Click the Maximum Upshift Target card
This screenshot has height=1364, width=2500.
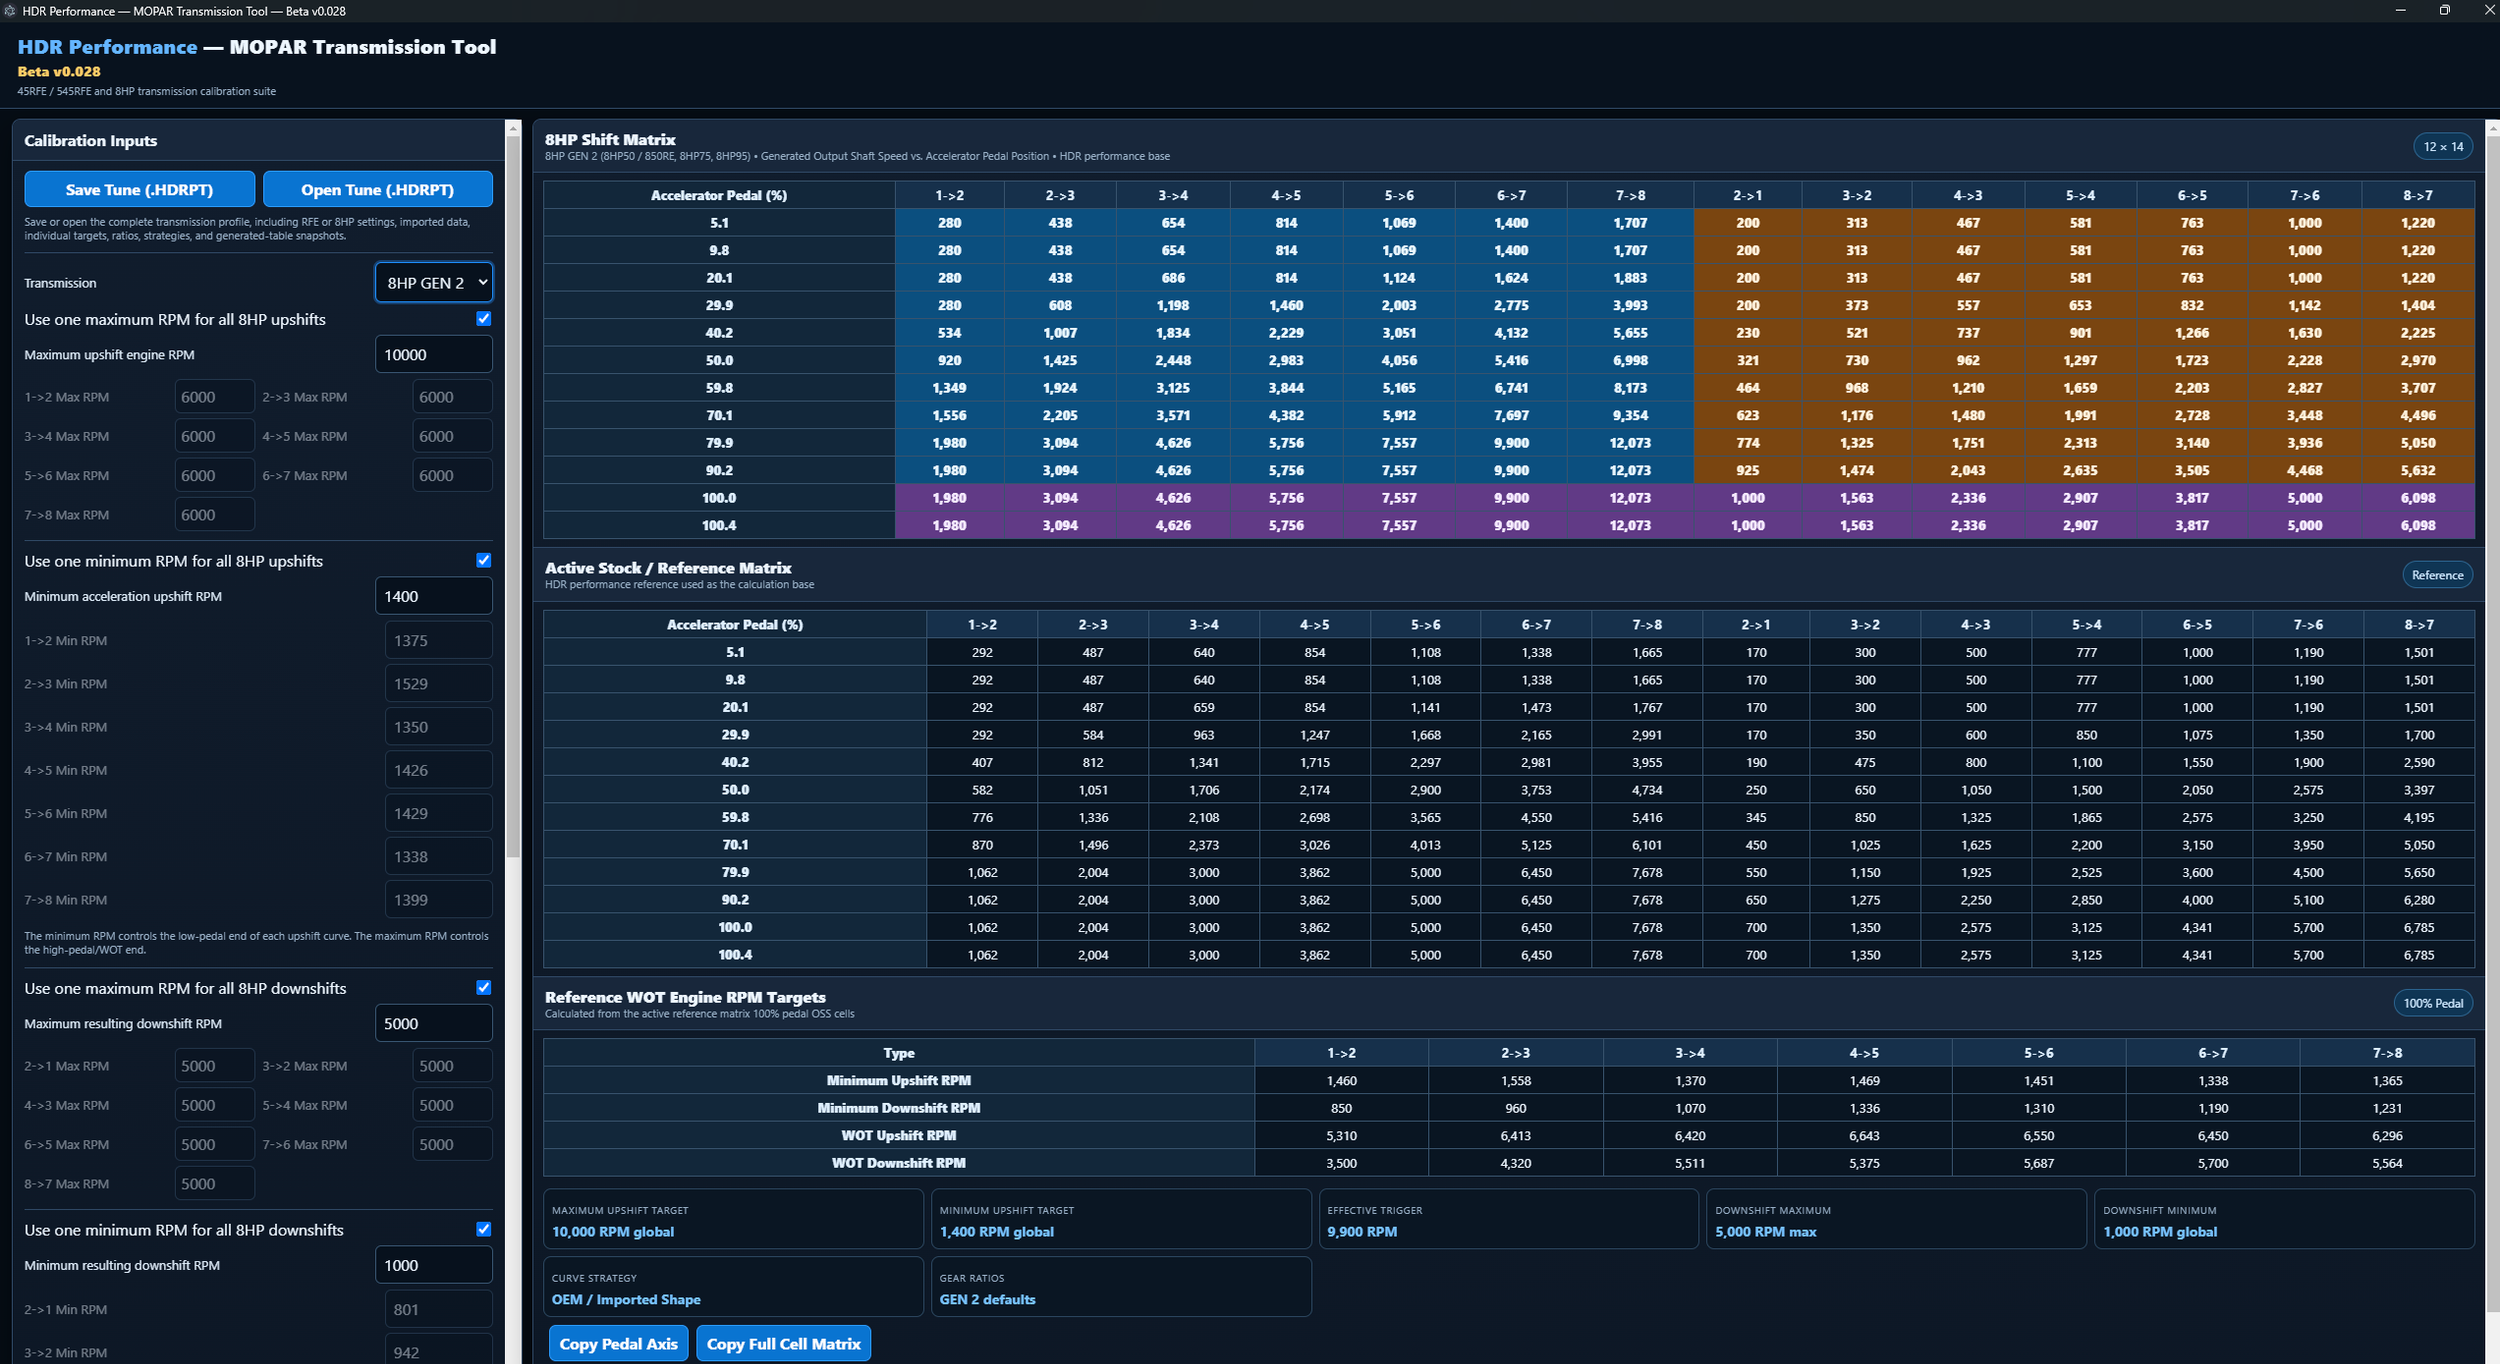(733, 1219)
